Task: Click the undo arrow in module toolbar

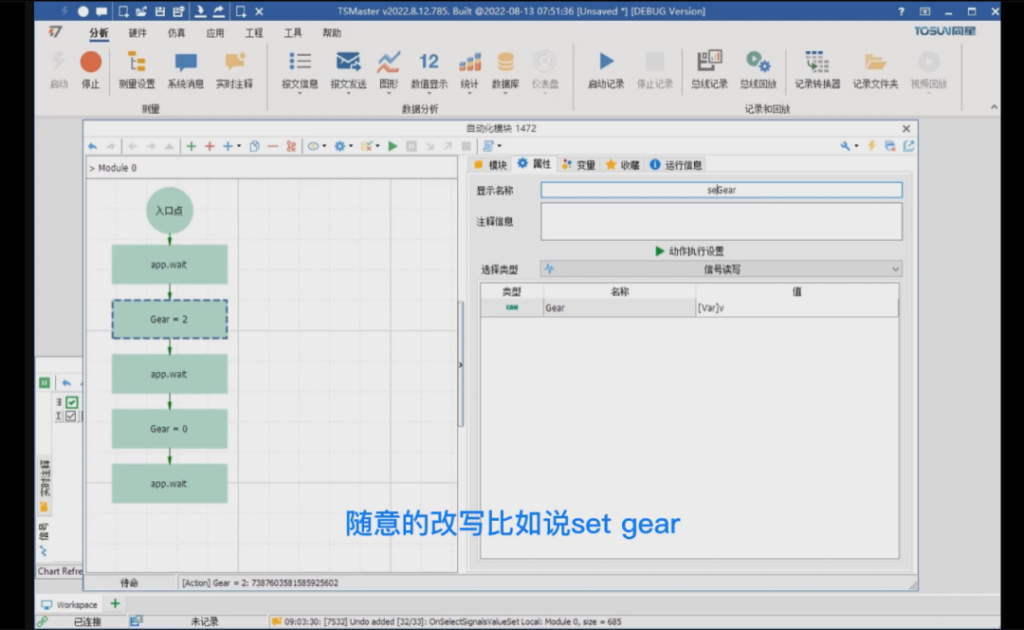Action: (93, 146)
